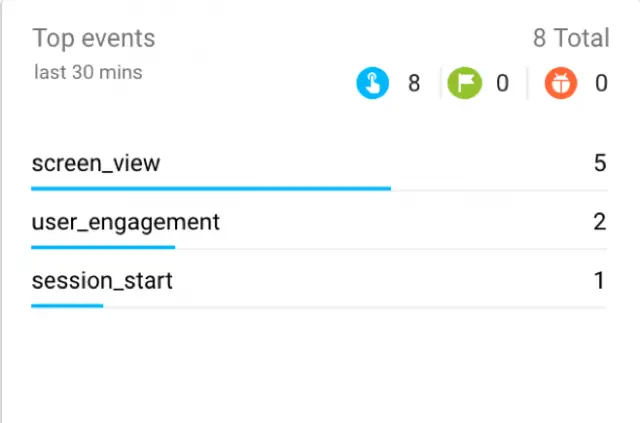
Task: Click the blank area below the events list
Action: [x=320, y=365]
